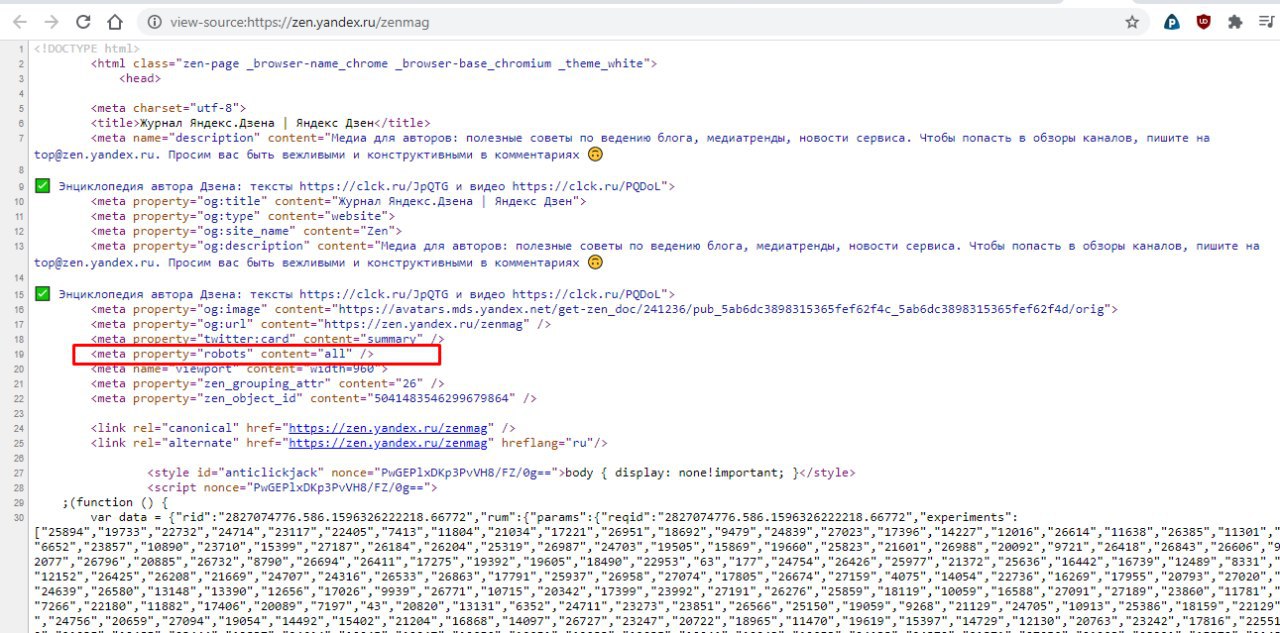Image resolution: width=1280 pixels, height=633 pixels.
Task: Go back to the previous page
Action: click(x=20, y=21)
